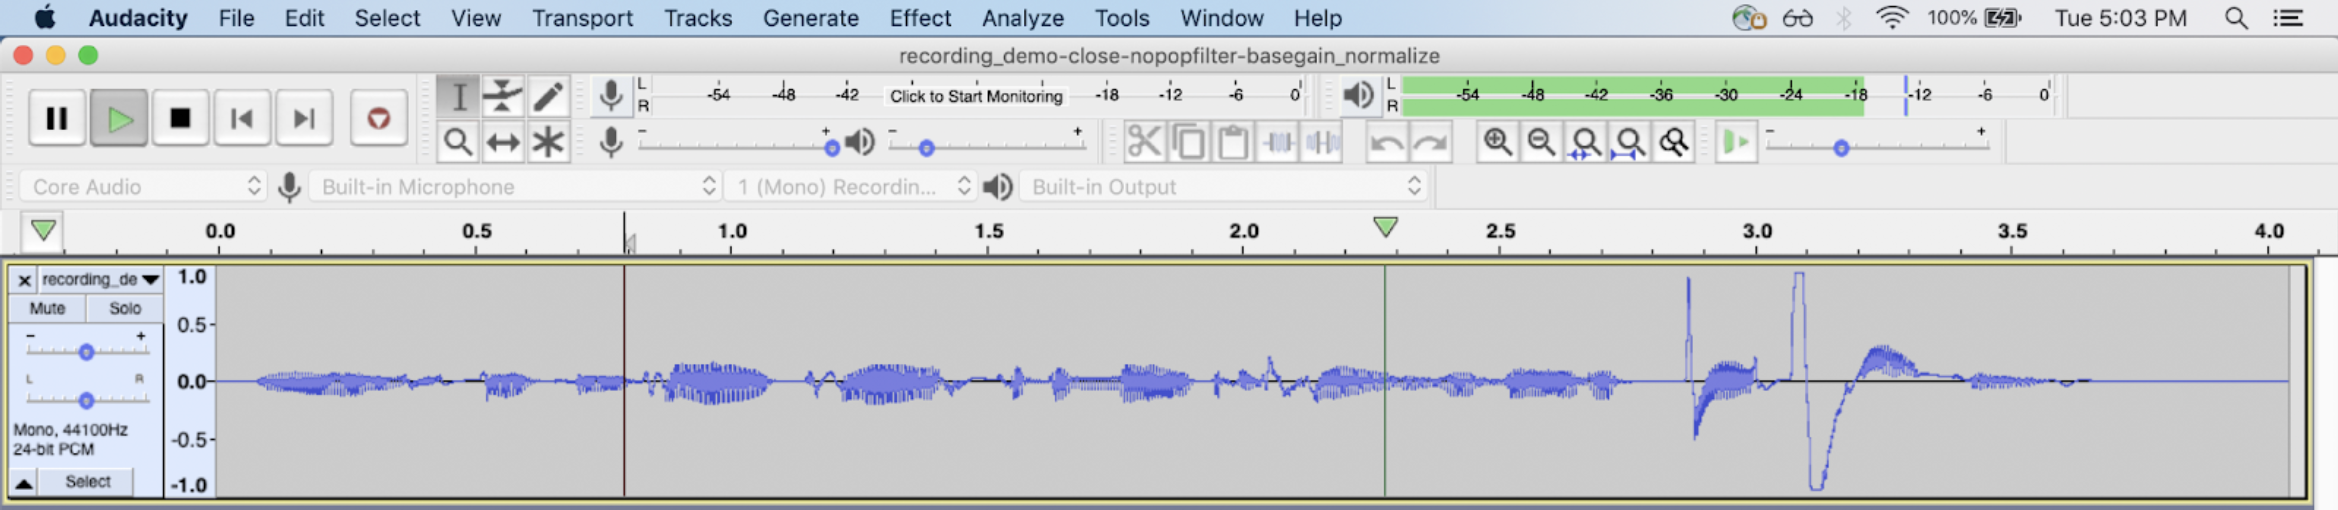Open Notification Center list icon
This screenshot has width=2338, height=510.
tap(2288, 18)
